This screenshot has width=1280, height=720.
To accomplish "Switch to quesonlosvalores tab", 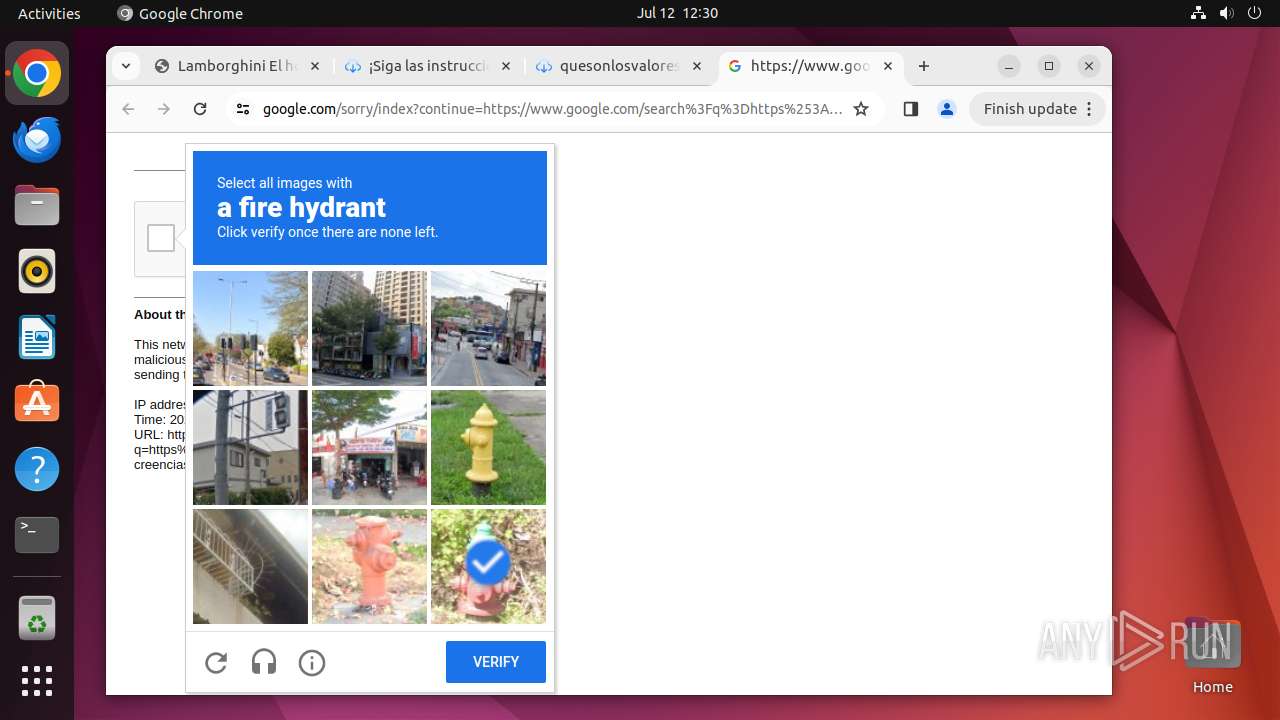I will (x=618, y=66).
